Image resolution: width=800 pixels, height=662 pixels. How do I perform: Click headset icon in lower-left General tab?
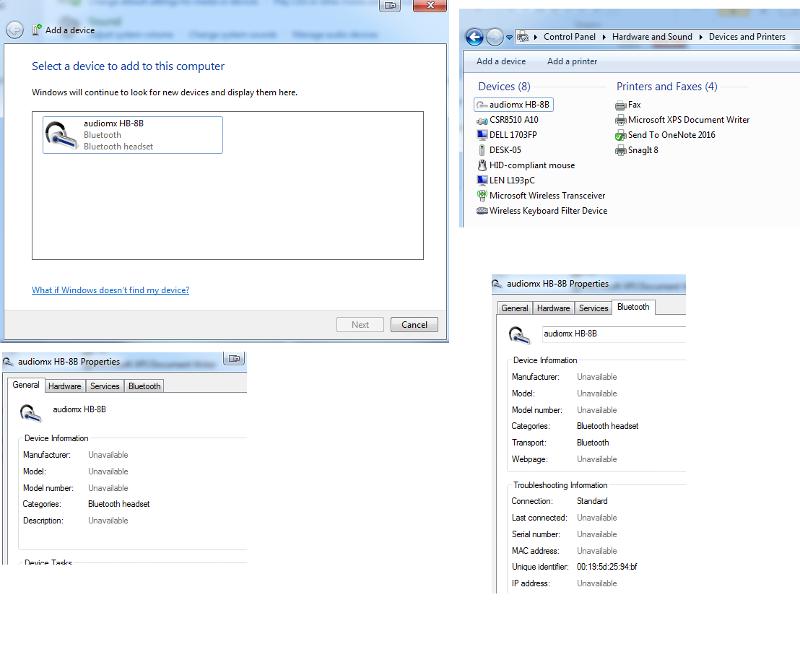click(x=30, y=413)
